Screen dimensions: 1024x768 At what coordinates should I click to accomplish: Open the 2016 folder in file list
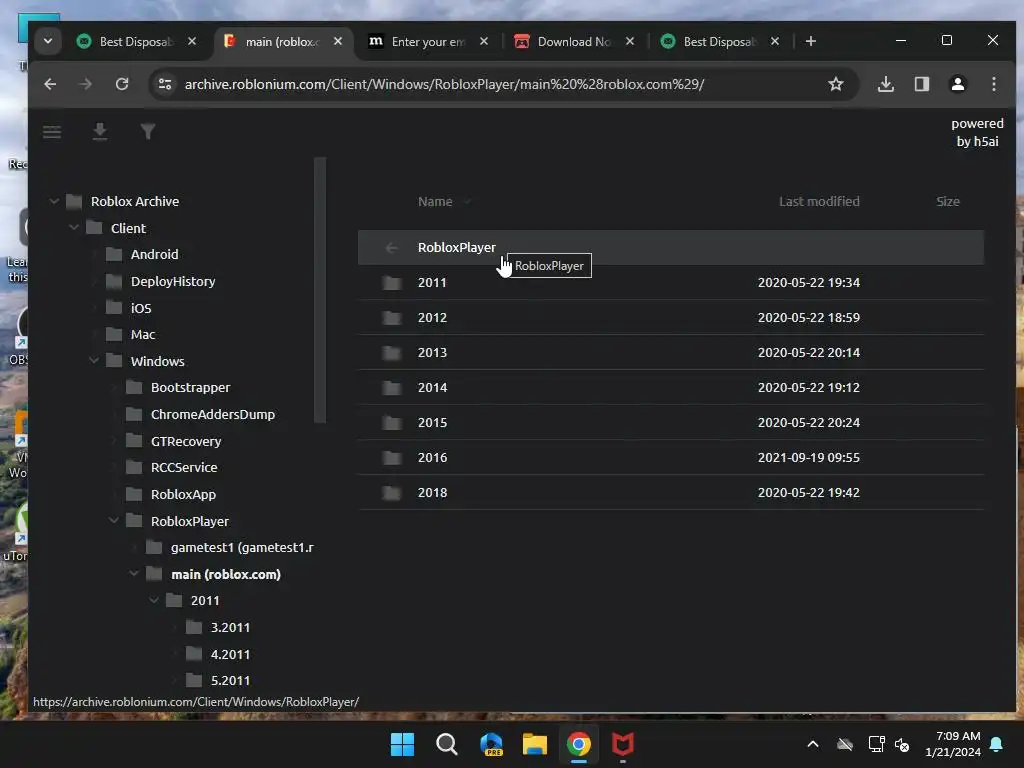[x=671, y=457]
